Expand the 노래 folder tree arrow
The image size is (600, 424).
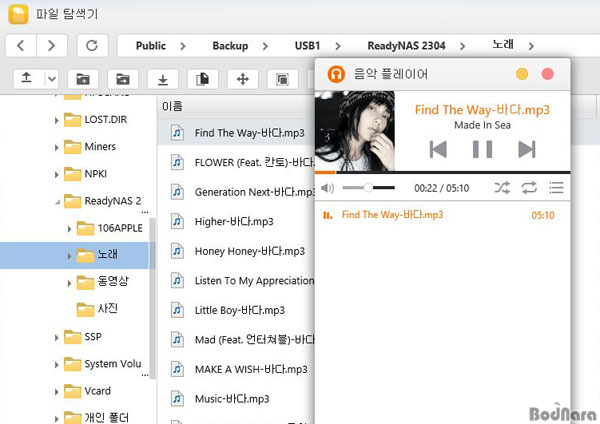point(69,256)
